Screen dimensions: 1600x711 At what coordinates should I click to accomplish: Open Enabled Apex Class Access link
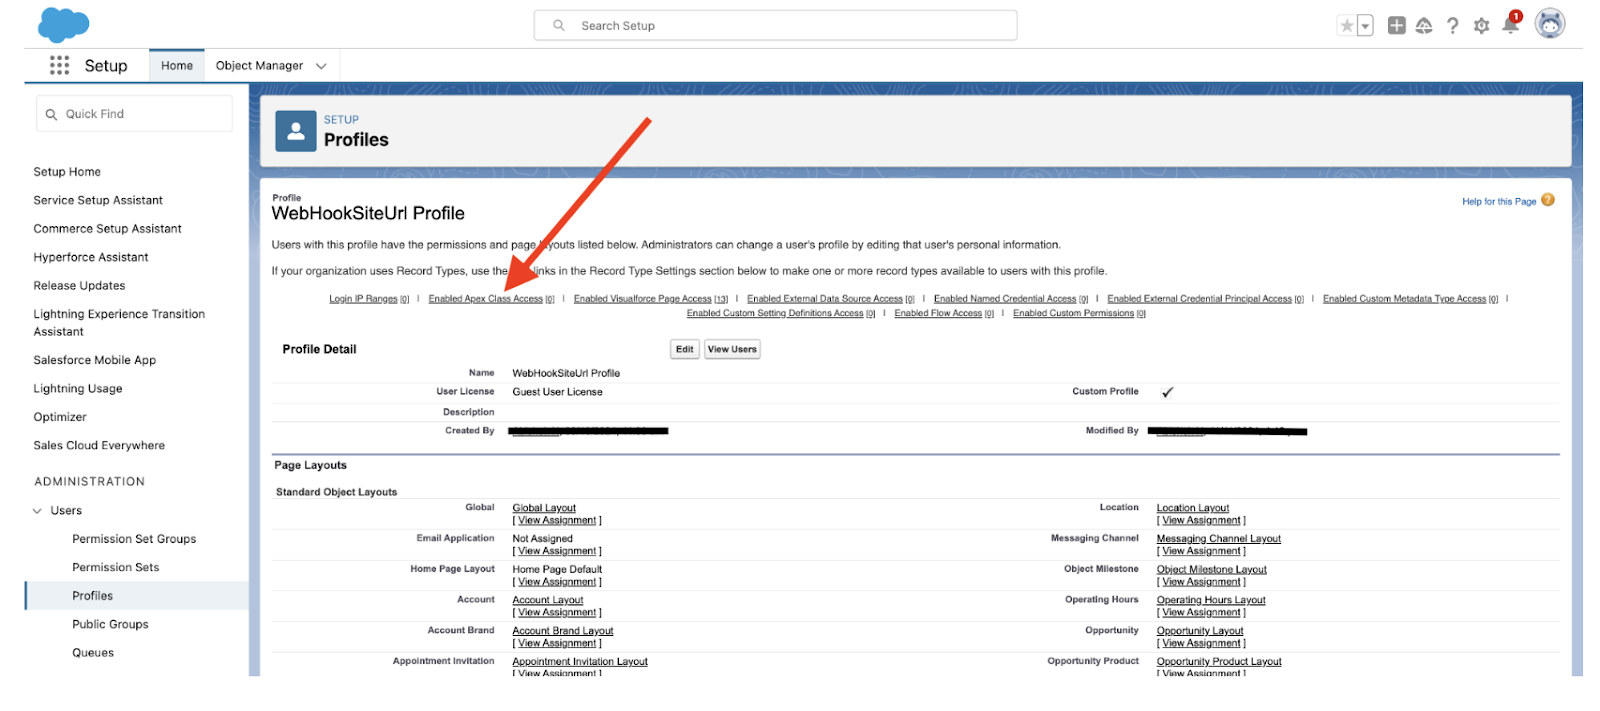[x=485, y=299]
